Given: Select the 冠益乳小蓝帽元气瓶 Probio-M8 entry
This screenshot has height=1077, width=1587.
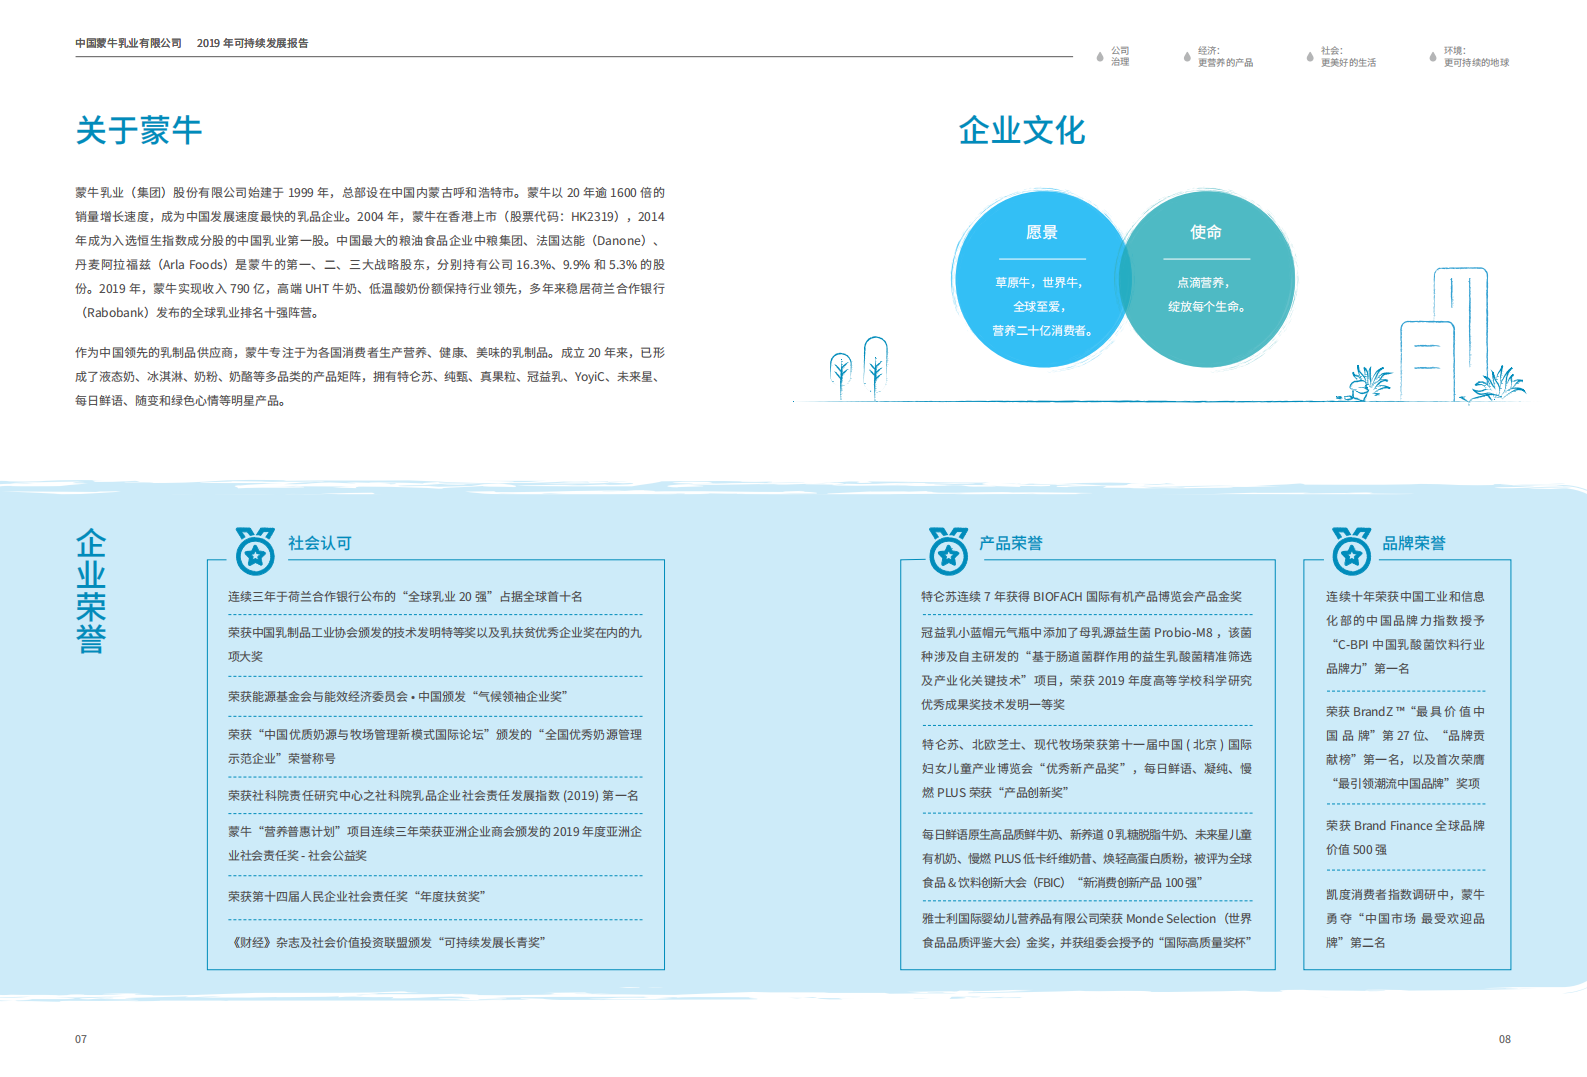Looking at the screenshot, I should 1087,669.
